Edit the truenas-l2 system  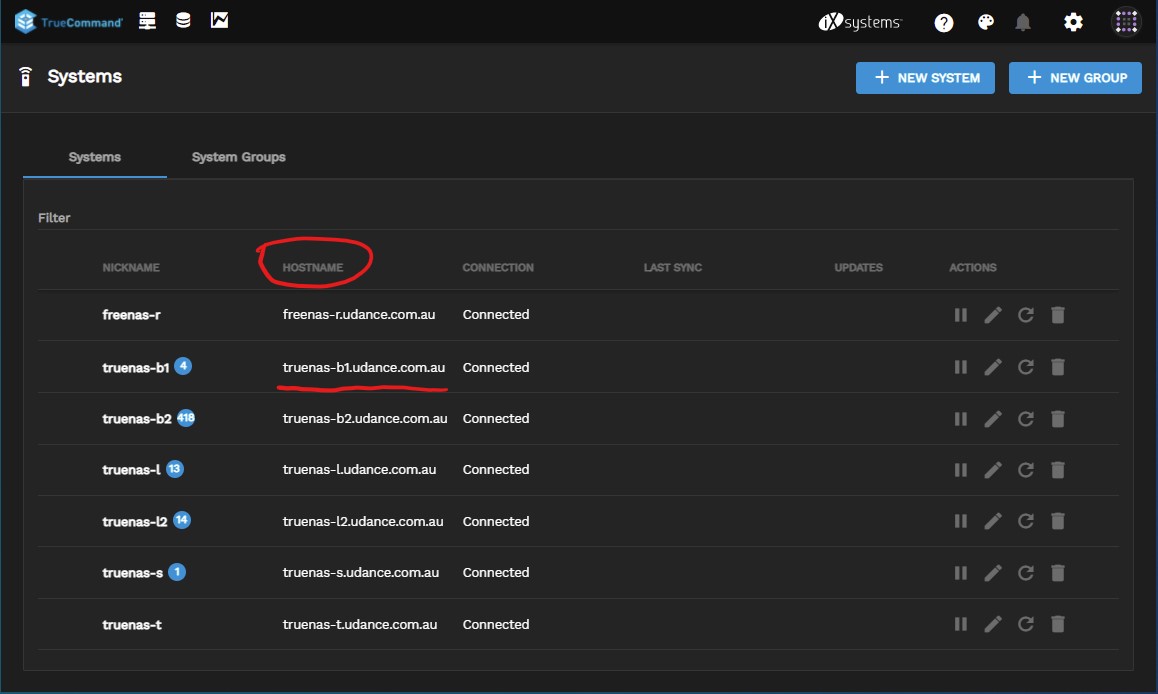click(993, 521)
